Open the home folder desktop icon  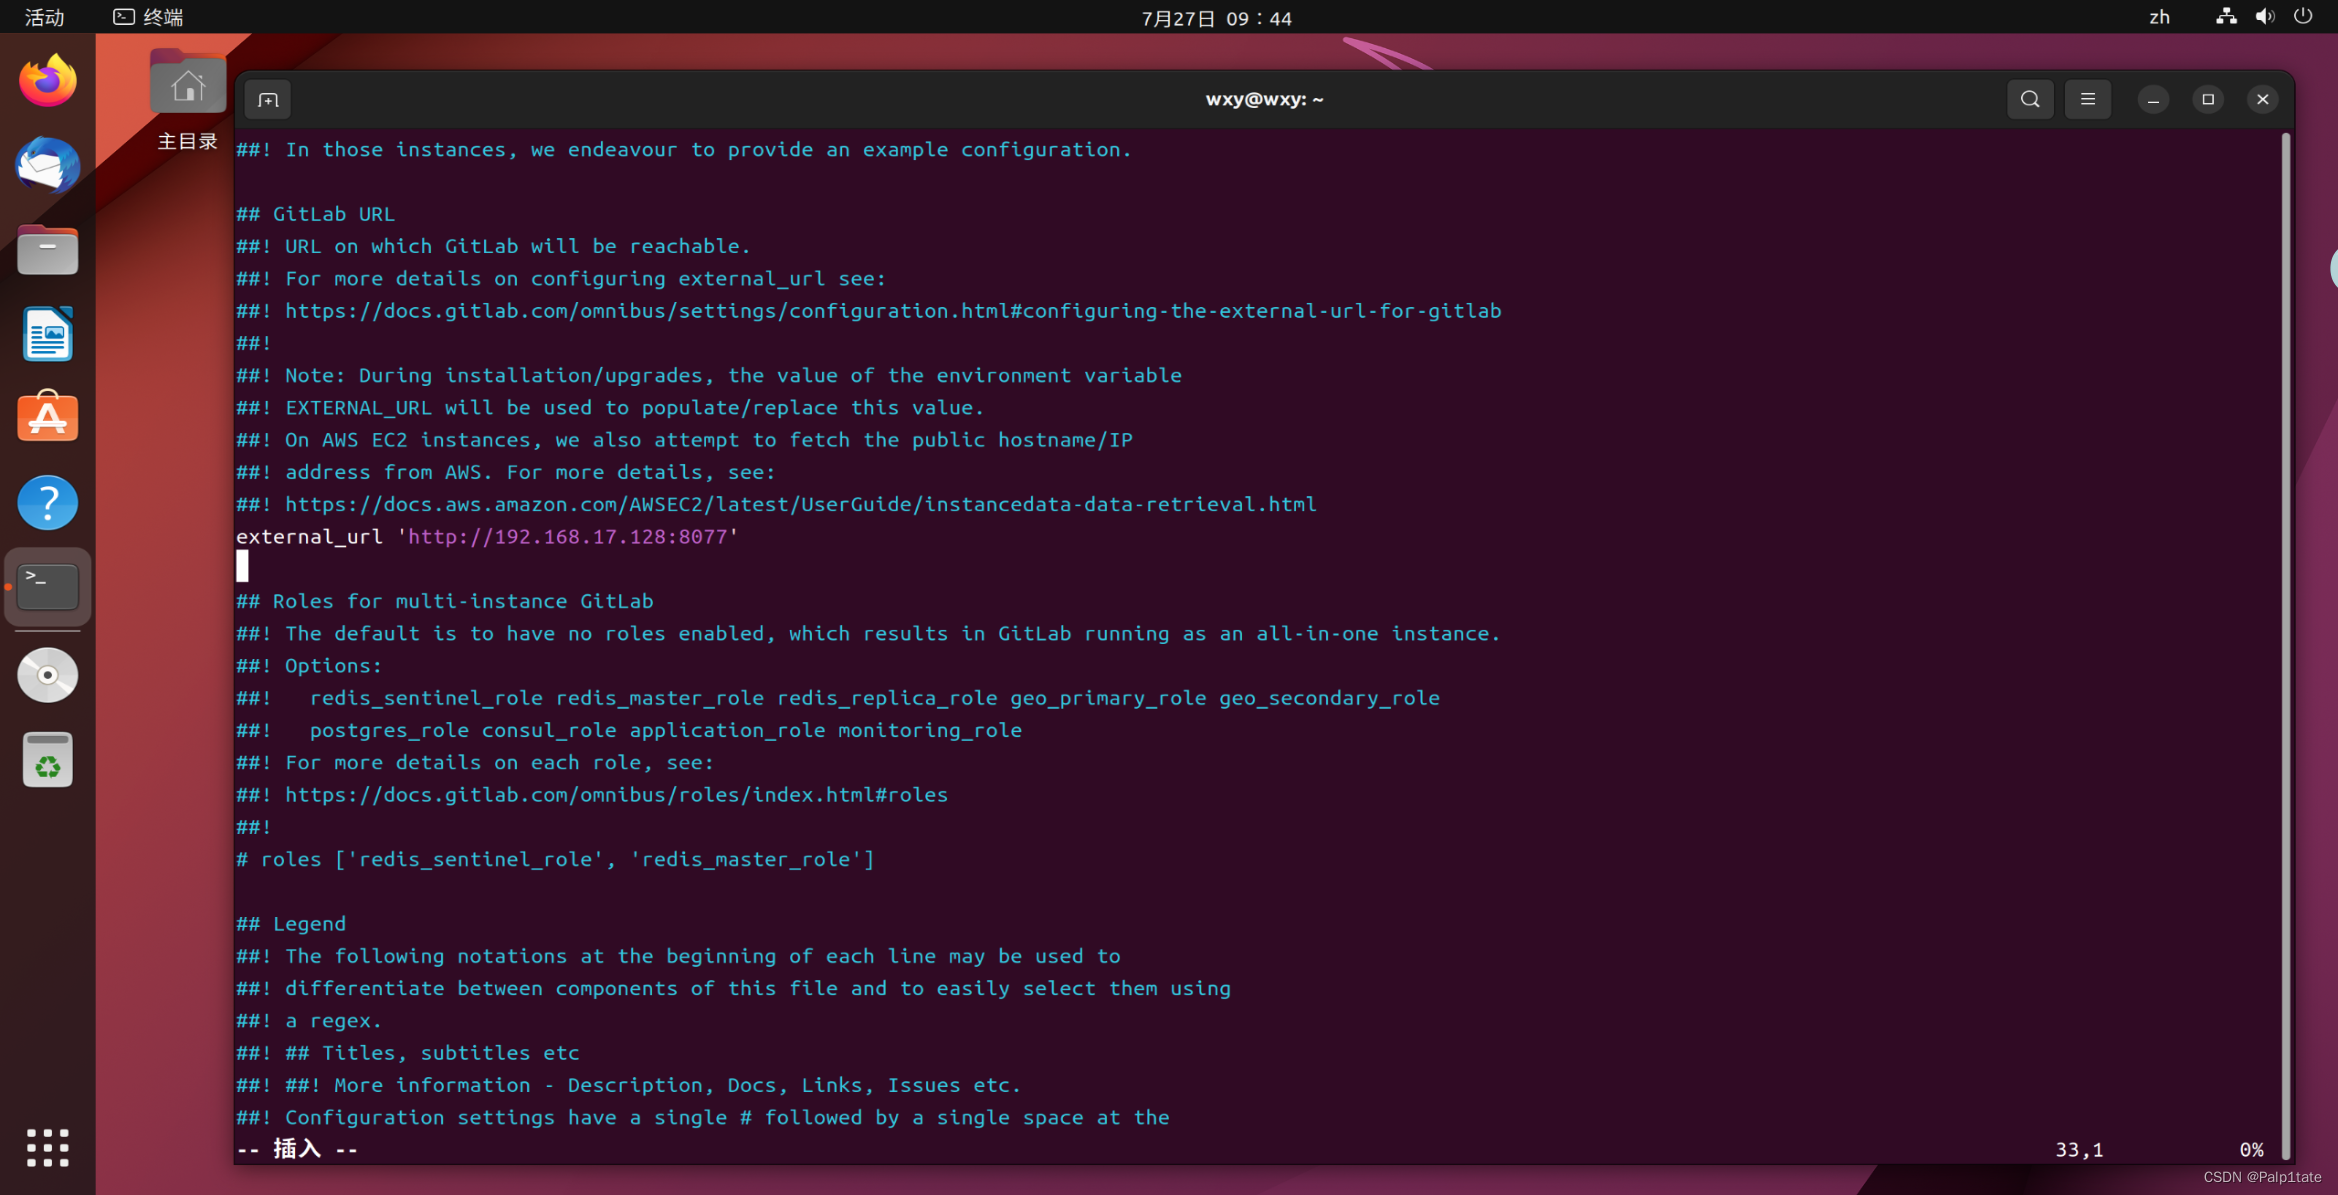click(x=187, y=83)
